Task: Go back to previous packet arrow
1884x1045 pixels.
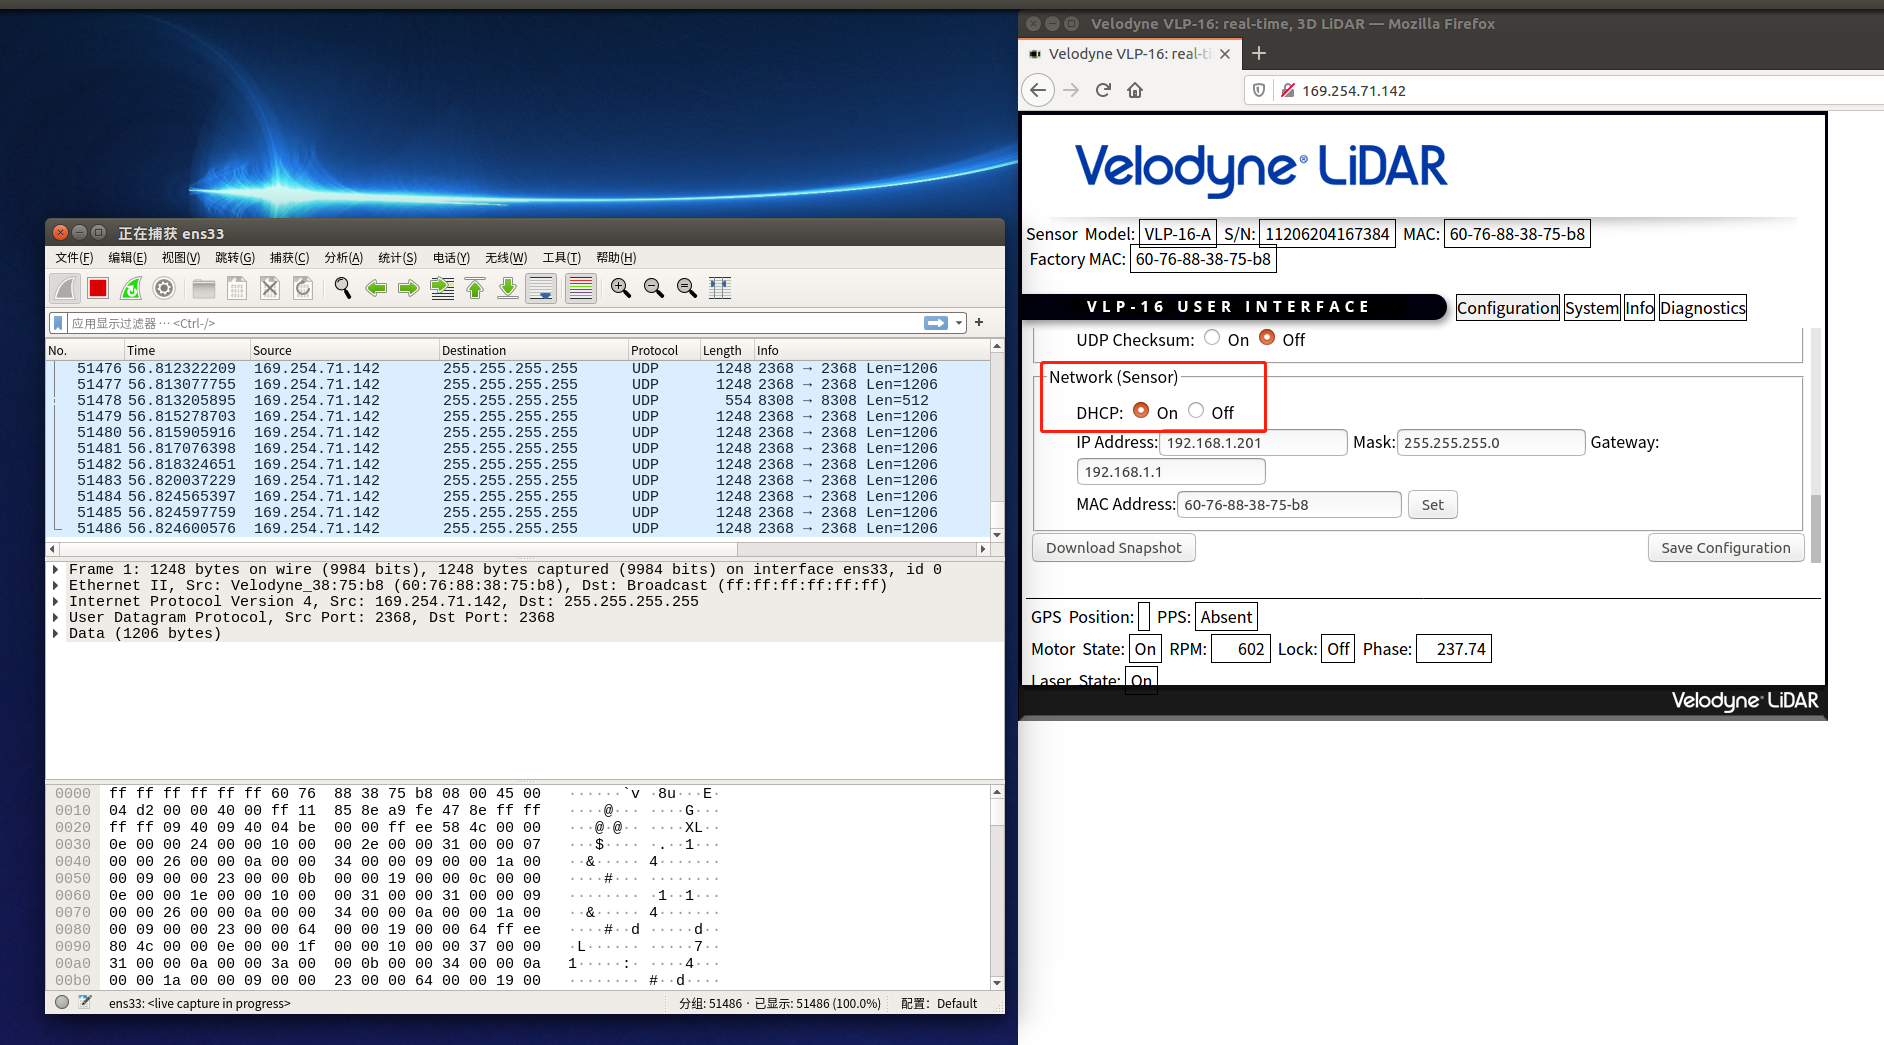Action: tap(376, 288)
